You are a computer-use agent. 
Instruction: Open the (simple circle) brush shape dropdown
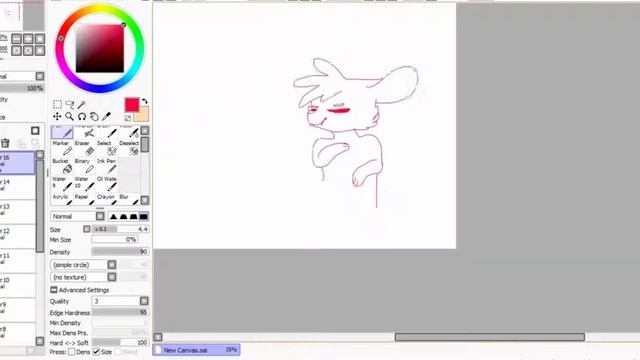tap(112, 265)
